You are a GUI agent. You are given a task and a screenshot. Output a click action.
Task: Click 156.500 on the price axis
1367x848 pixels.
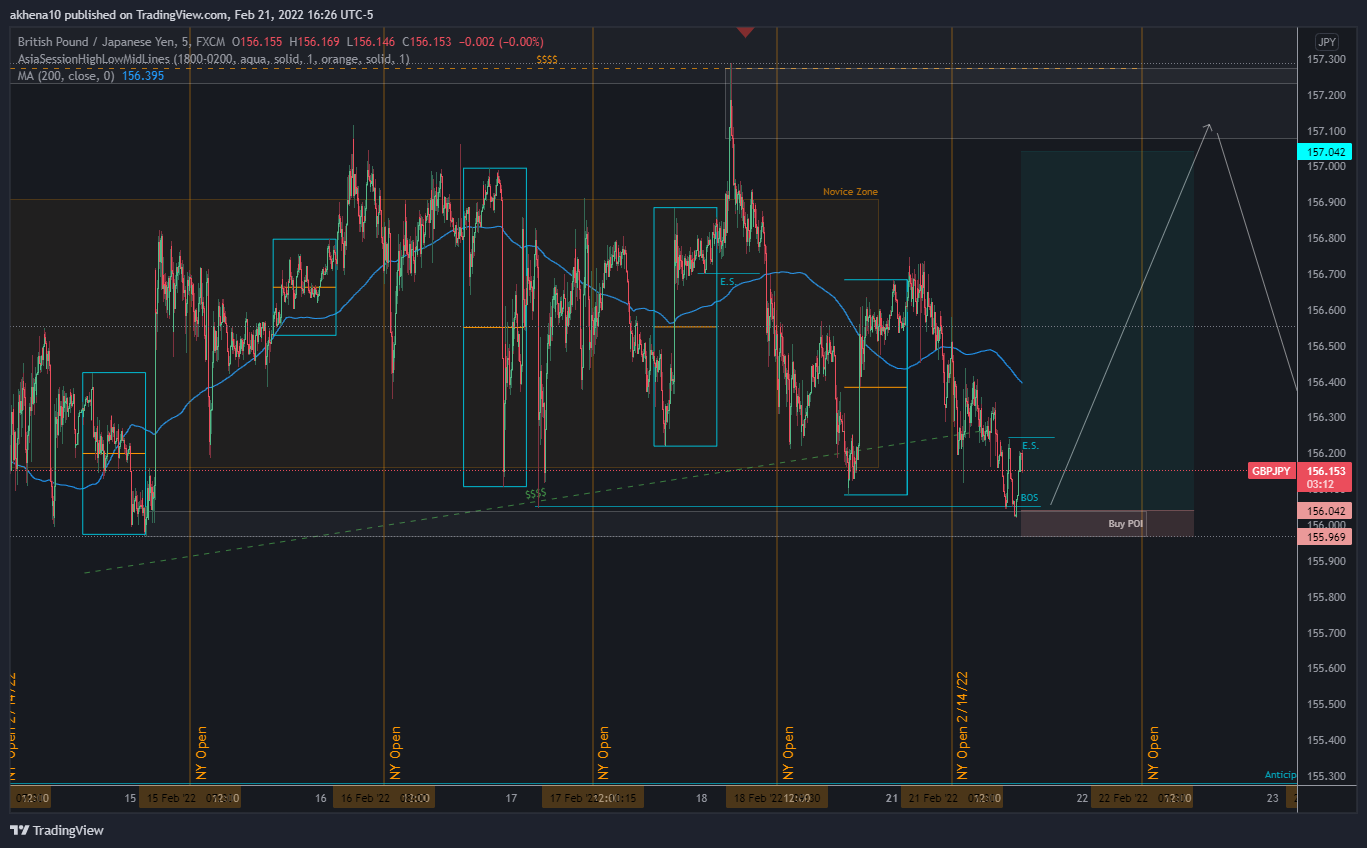[1326, 346]
